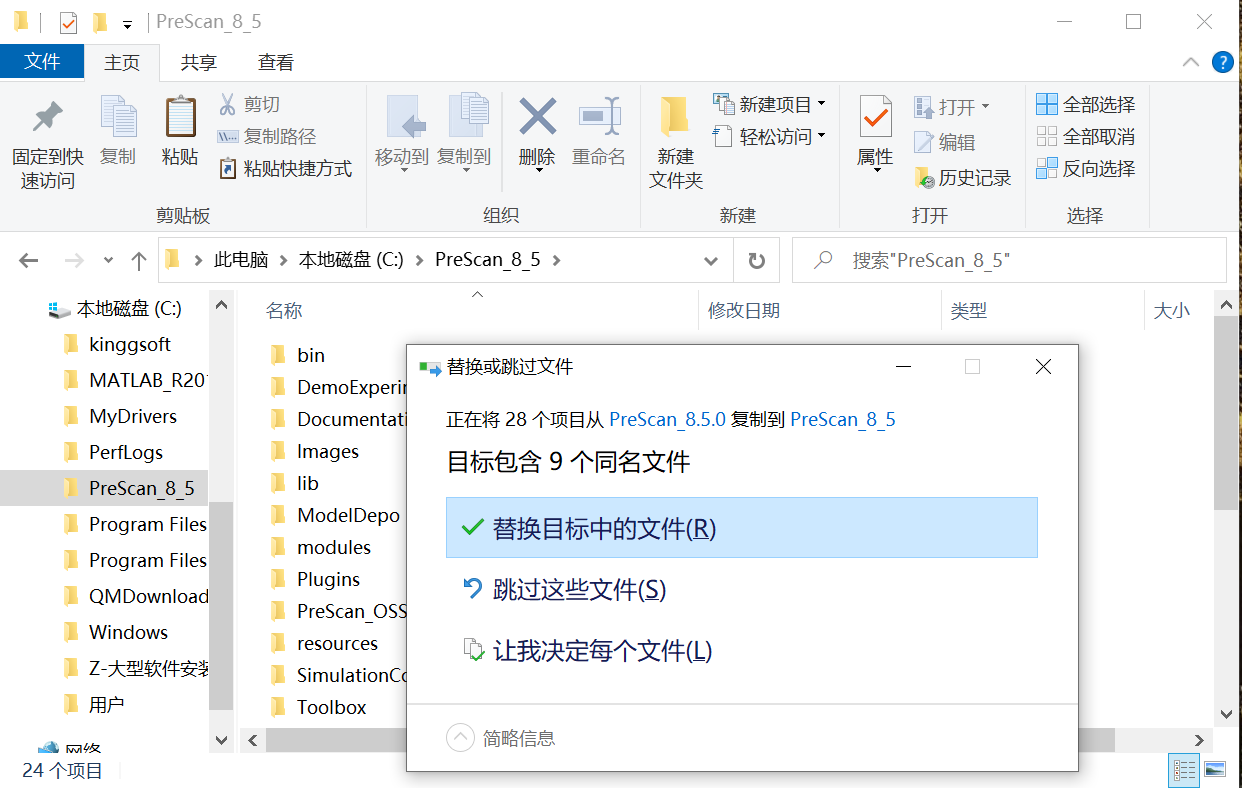Click the search box for PreScan_8_5
The height and width of the screenshot is (788, 1242).
point(1009,260)
